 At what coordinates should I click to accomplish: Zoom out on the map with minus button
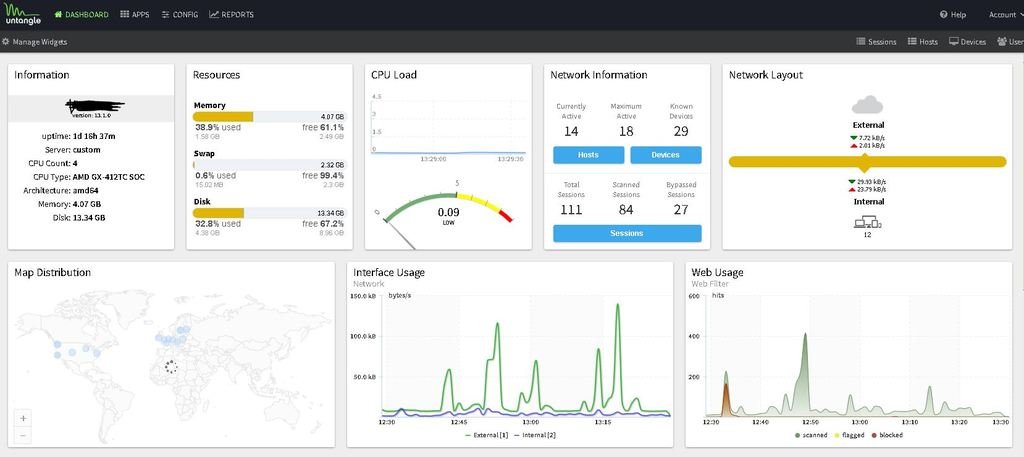24,435
